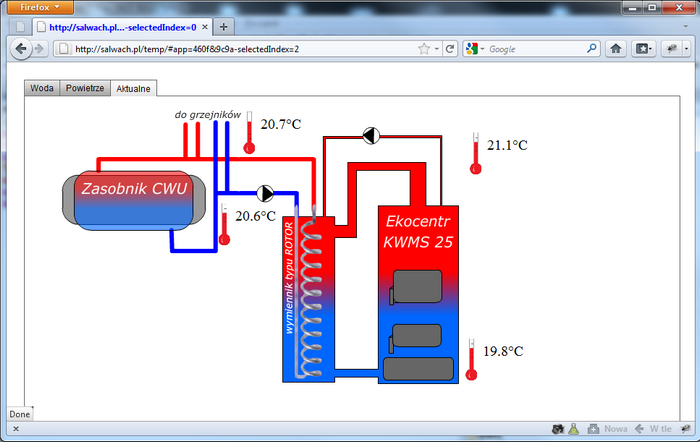The image size is (700, 442).
Task: Click the pump symbol on the top boiler pipe
Action: [x=371, y=135]
